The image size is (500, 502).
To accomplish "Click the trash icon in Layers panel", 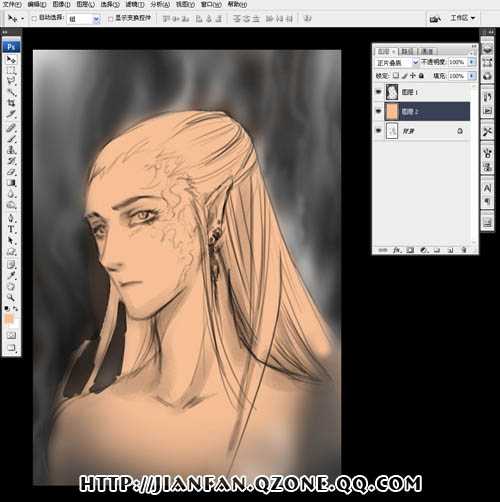I will click(464, 250).
